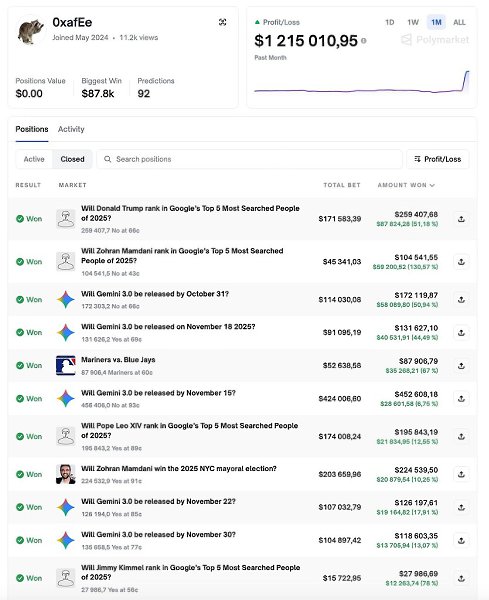Click the Gemini icon for November 22 market
Screen dimensions: 489x600
[66, 507]
